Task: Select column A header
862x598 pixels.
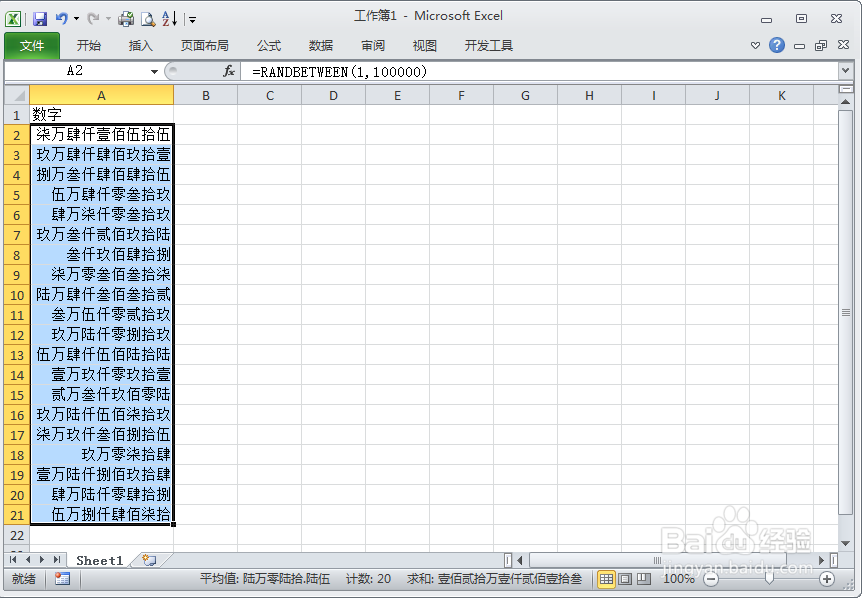Action: click(101, 96)
